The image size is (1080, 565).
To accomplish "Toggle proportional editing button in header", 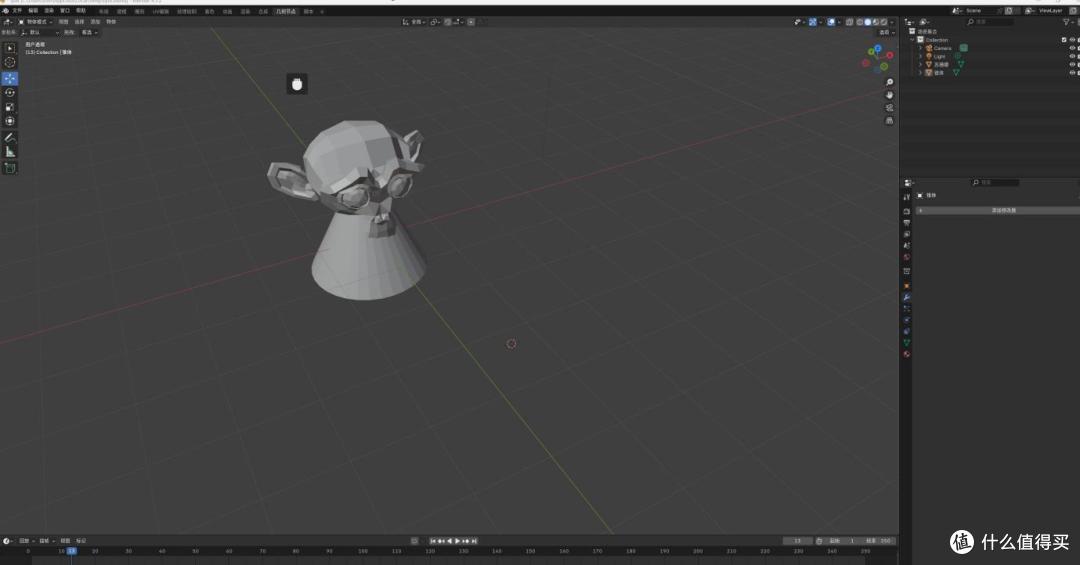I will coord(471,22).
